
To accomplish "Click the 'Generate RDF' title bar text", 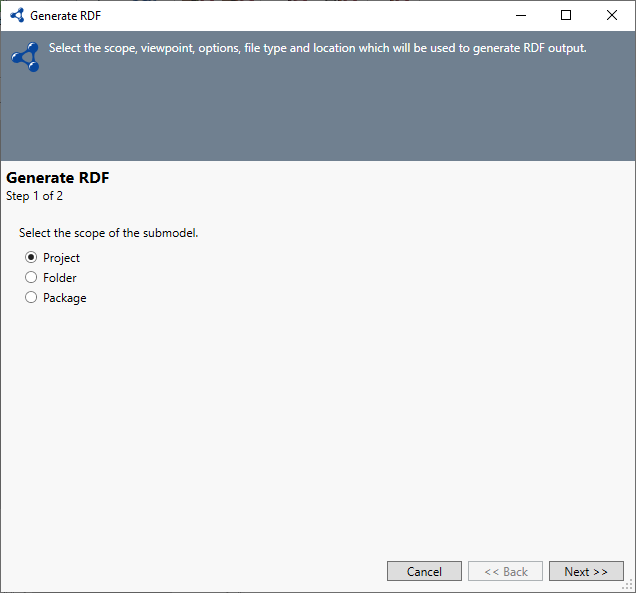I will pyautogui.click(x=65, y=16).
